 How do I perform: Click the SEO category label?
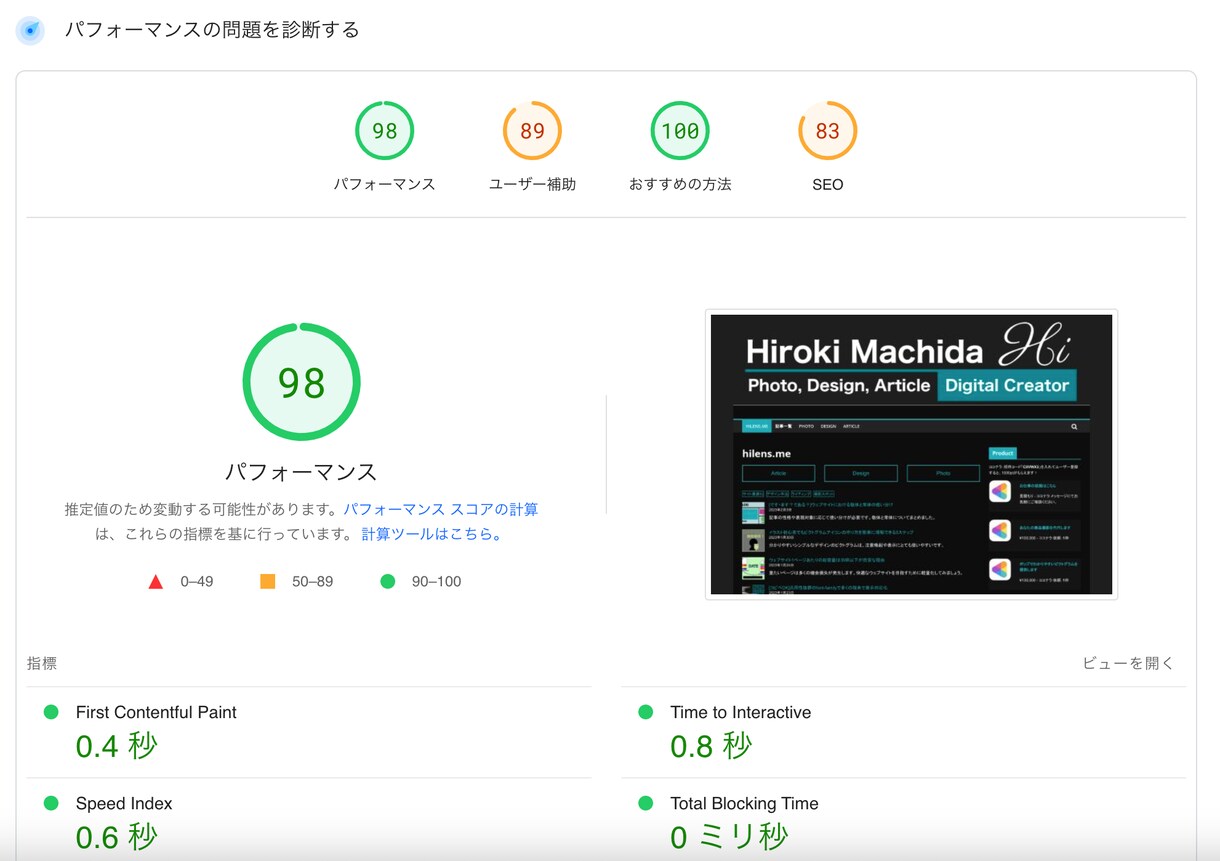[828, 184]
